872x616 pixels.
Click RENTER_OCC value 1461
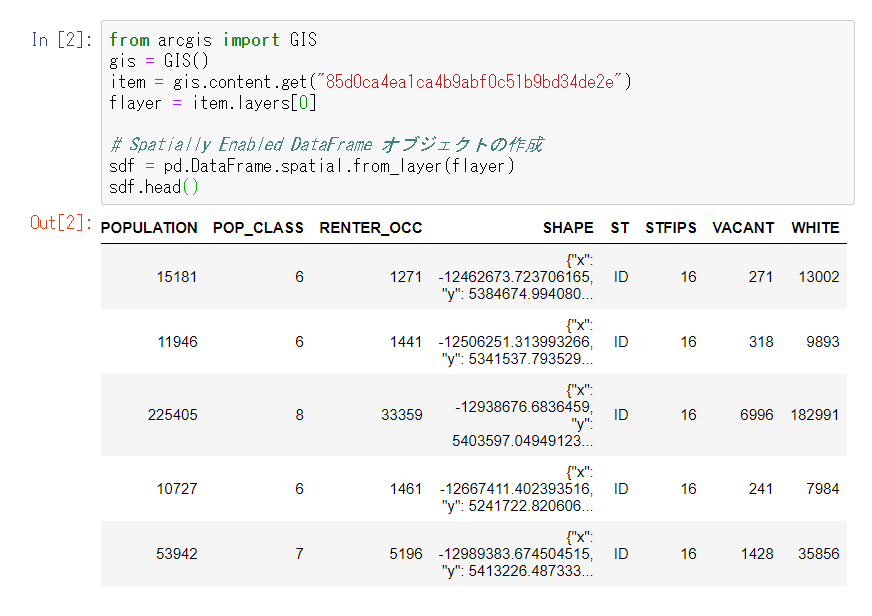click(405, 489)
